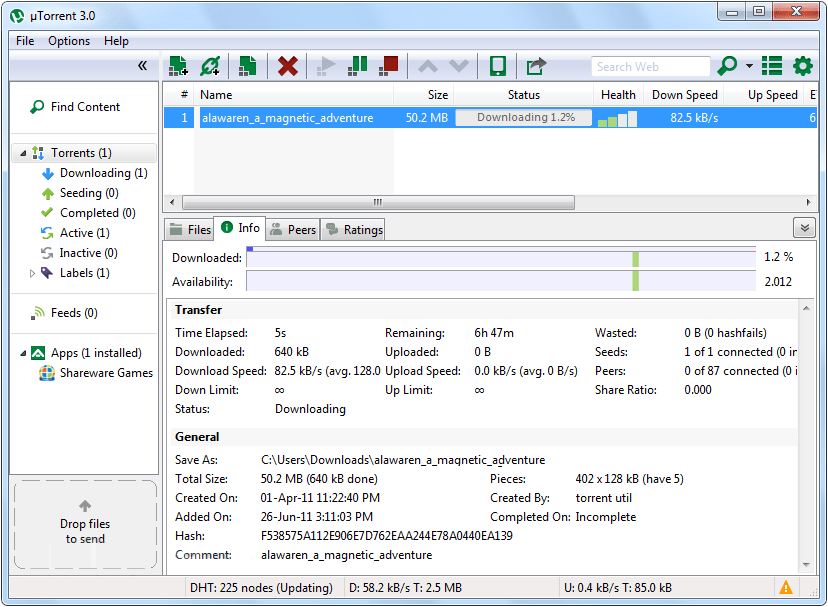
Task: Open the Help menu
Action: [x=116, y=41]
